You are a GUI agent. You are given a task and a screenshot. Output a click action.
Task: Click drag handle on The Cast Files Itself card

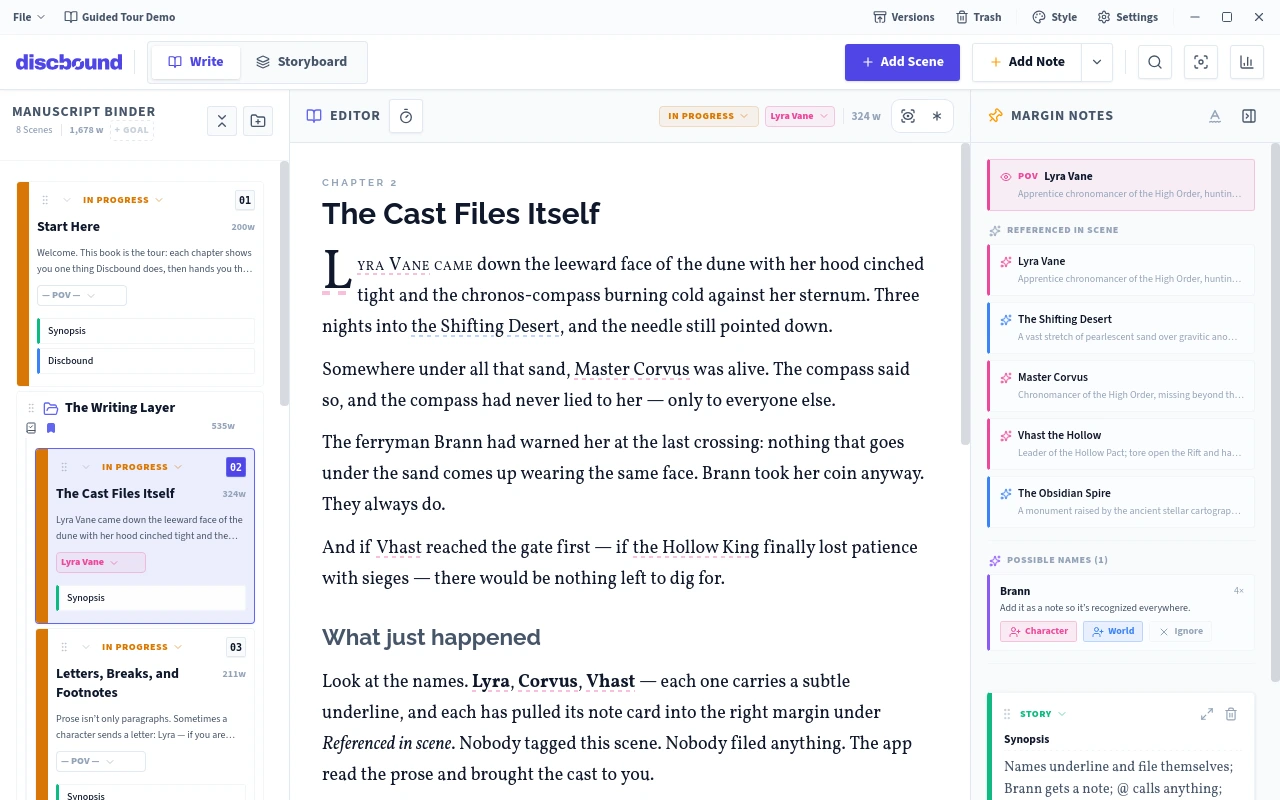point(64,467)
